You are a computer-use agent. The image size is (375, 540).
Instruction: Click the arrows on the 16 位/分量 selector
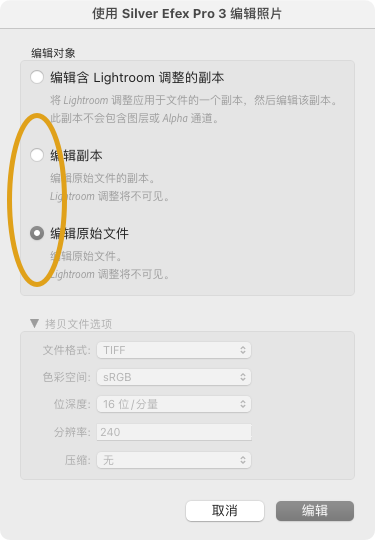coord(243,404)
